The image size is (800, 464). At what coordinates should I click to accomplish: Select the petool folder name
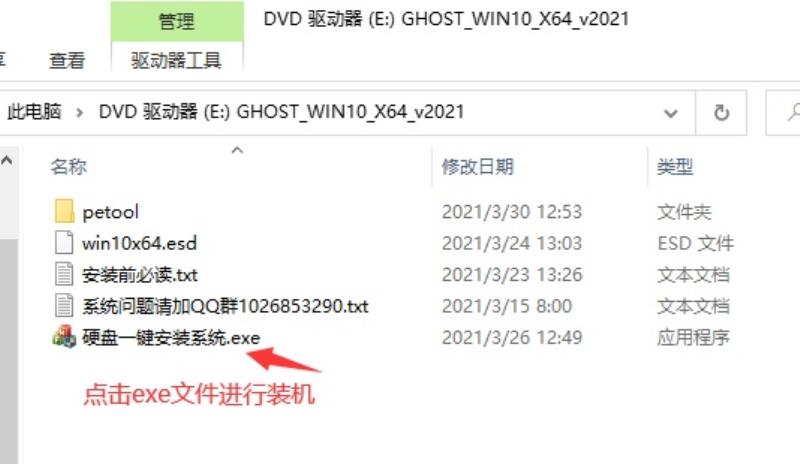(111, 212)
